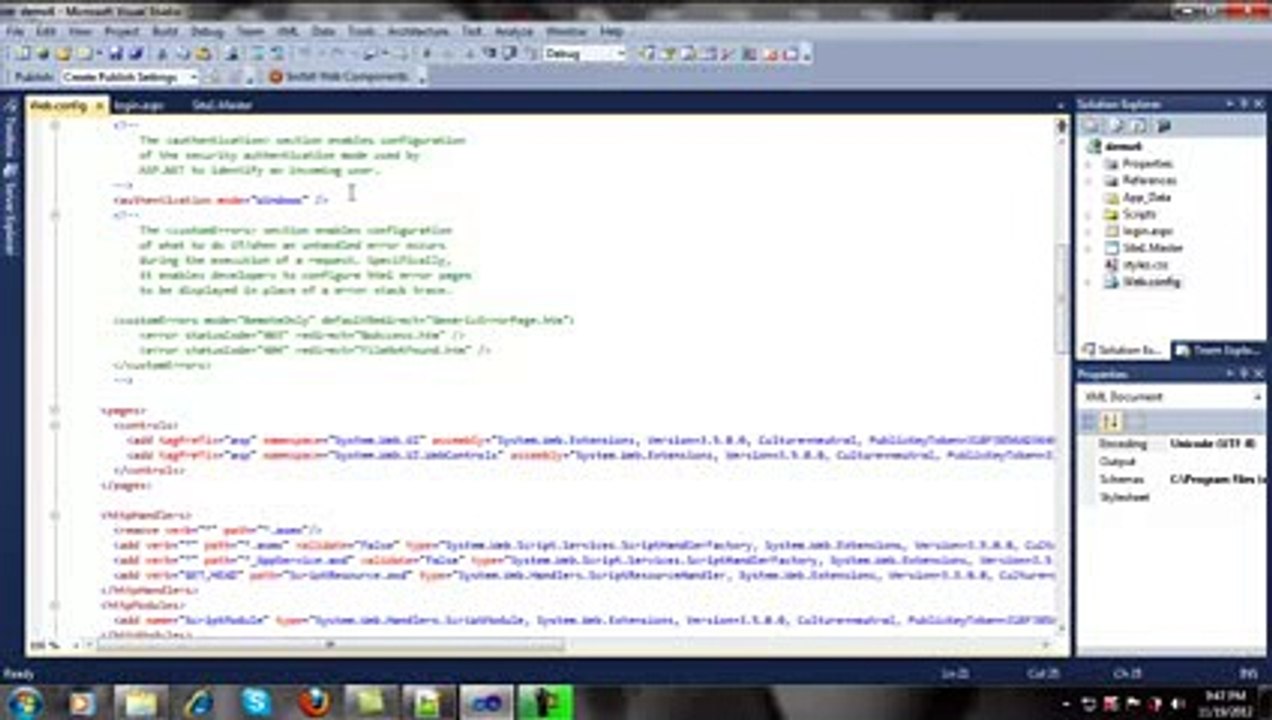
Task: Collapse the customErrors comment block
Action: [x=56, y=215]
